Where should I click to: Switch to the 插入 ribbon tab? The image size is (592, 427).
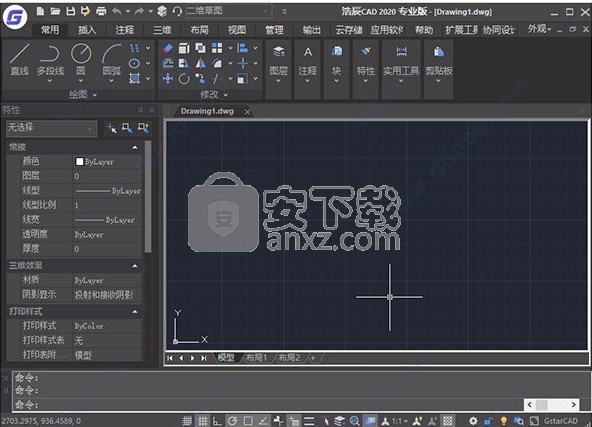[x=87, y=30]
